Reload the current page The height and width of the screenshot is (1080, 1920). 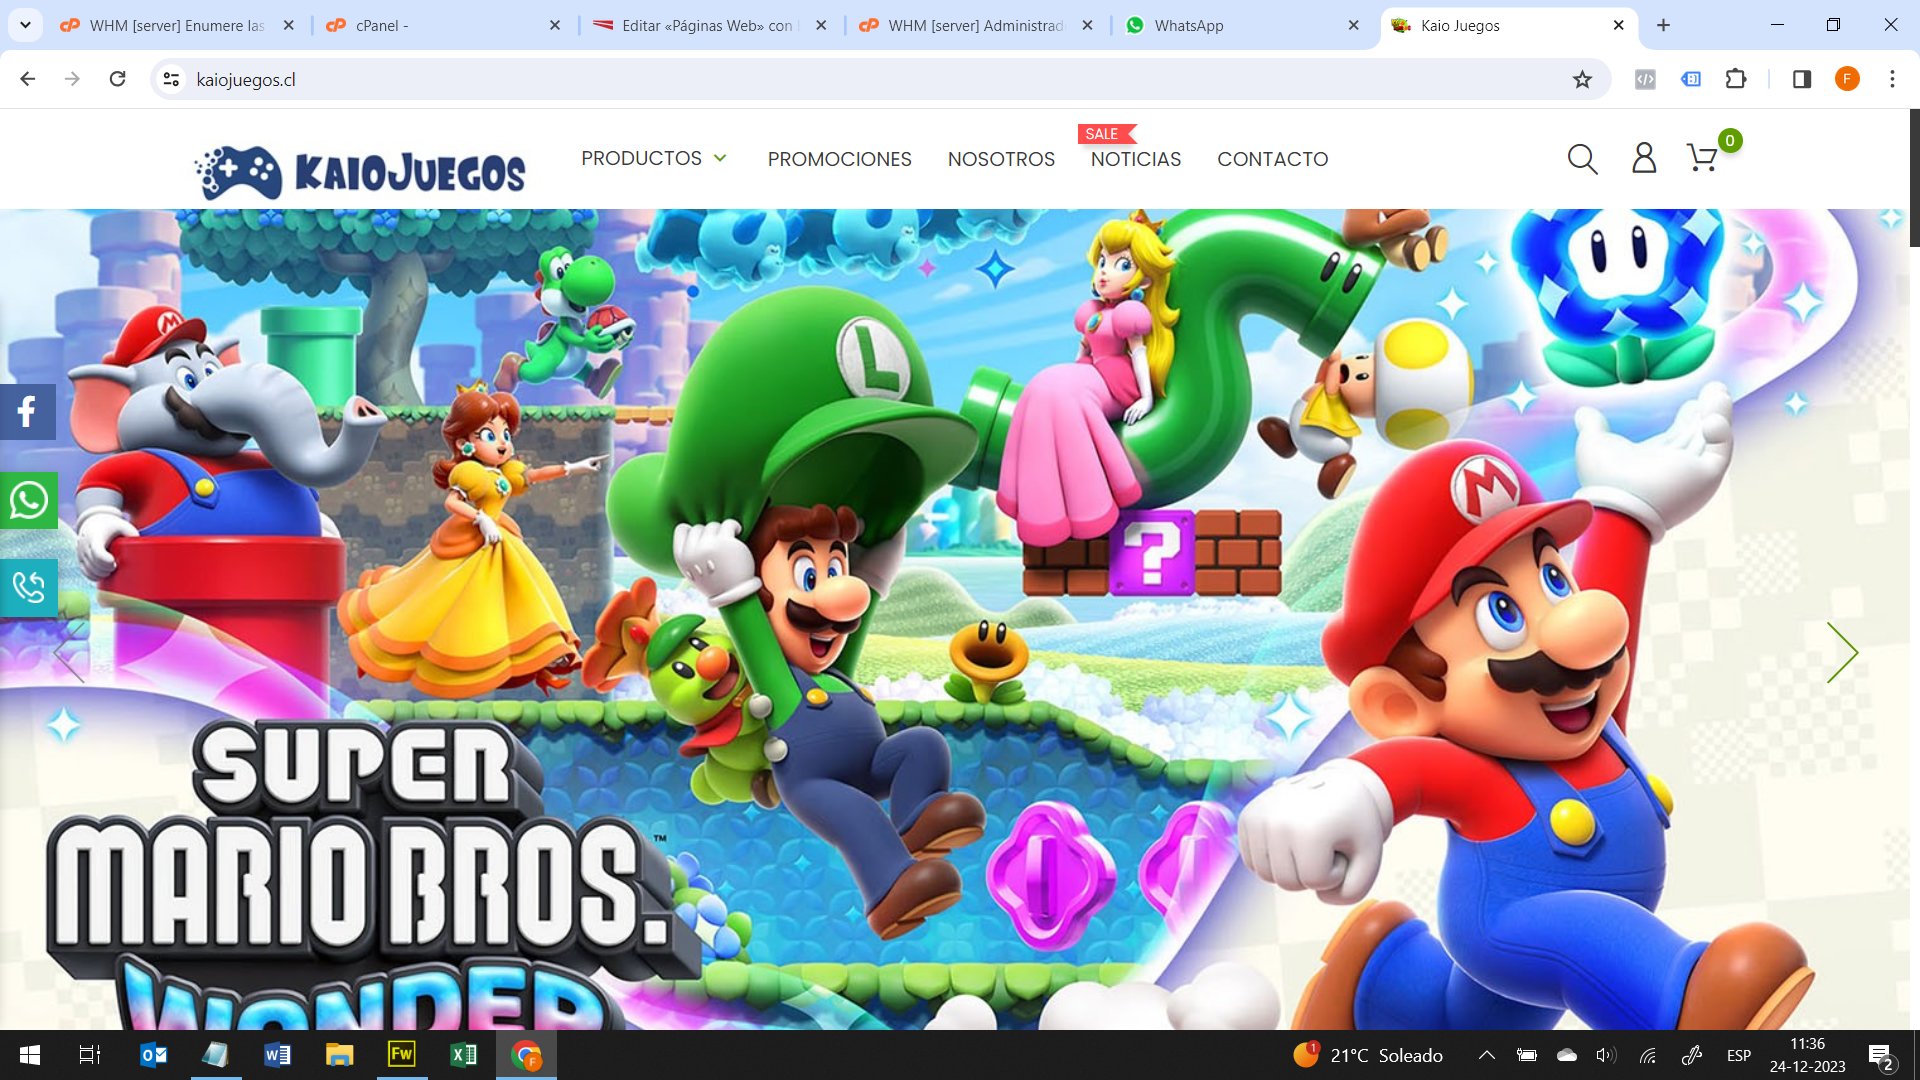click(x=118, y=79)
